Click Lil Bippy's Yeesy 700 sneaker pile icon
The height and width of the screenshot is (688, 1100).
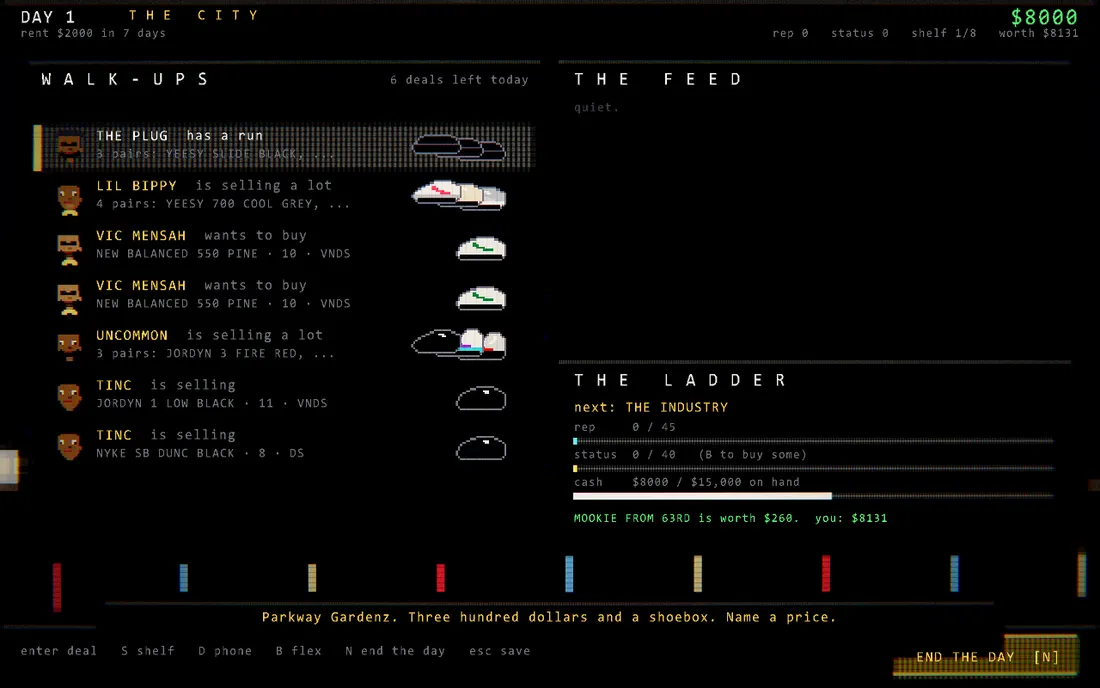[x=459, y=195]
